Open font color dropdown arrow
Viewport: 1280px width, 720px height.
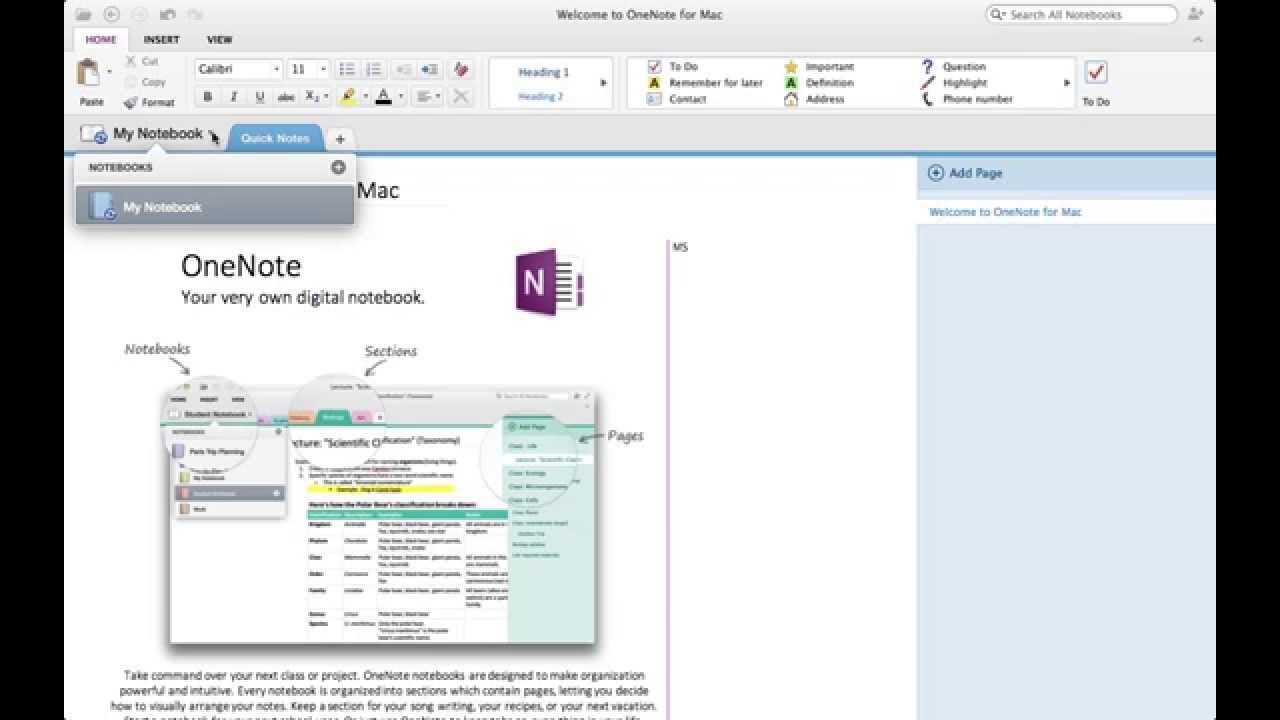401,97
